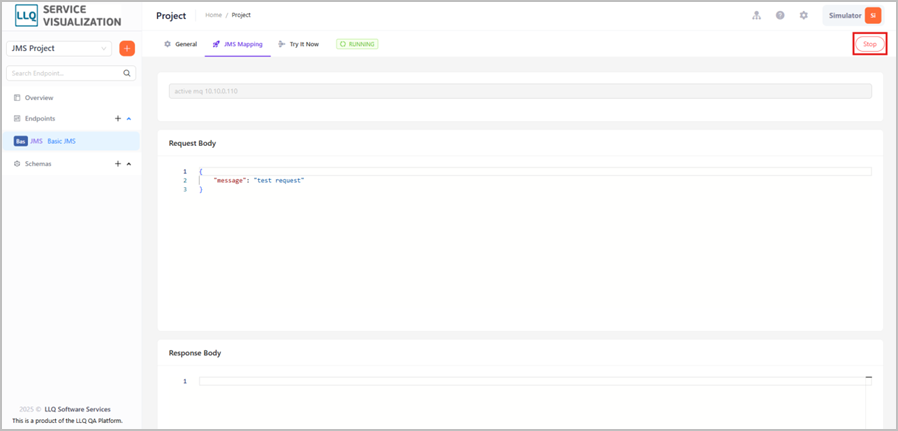
Task: Click the "message" key in request body
Action: 231,180
